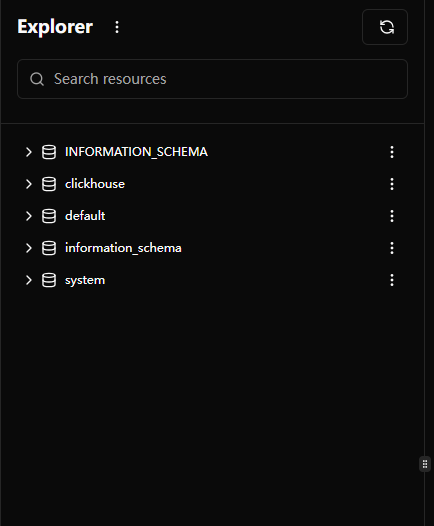This screenshot has width=434, height=526.
Task: Click the clickhouse database icon
Action: (49, 184)
